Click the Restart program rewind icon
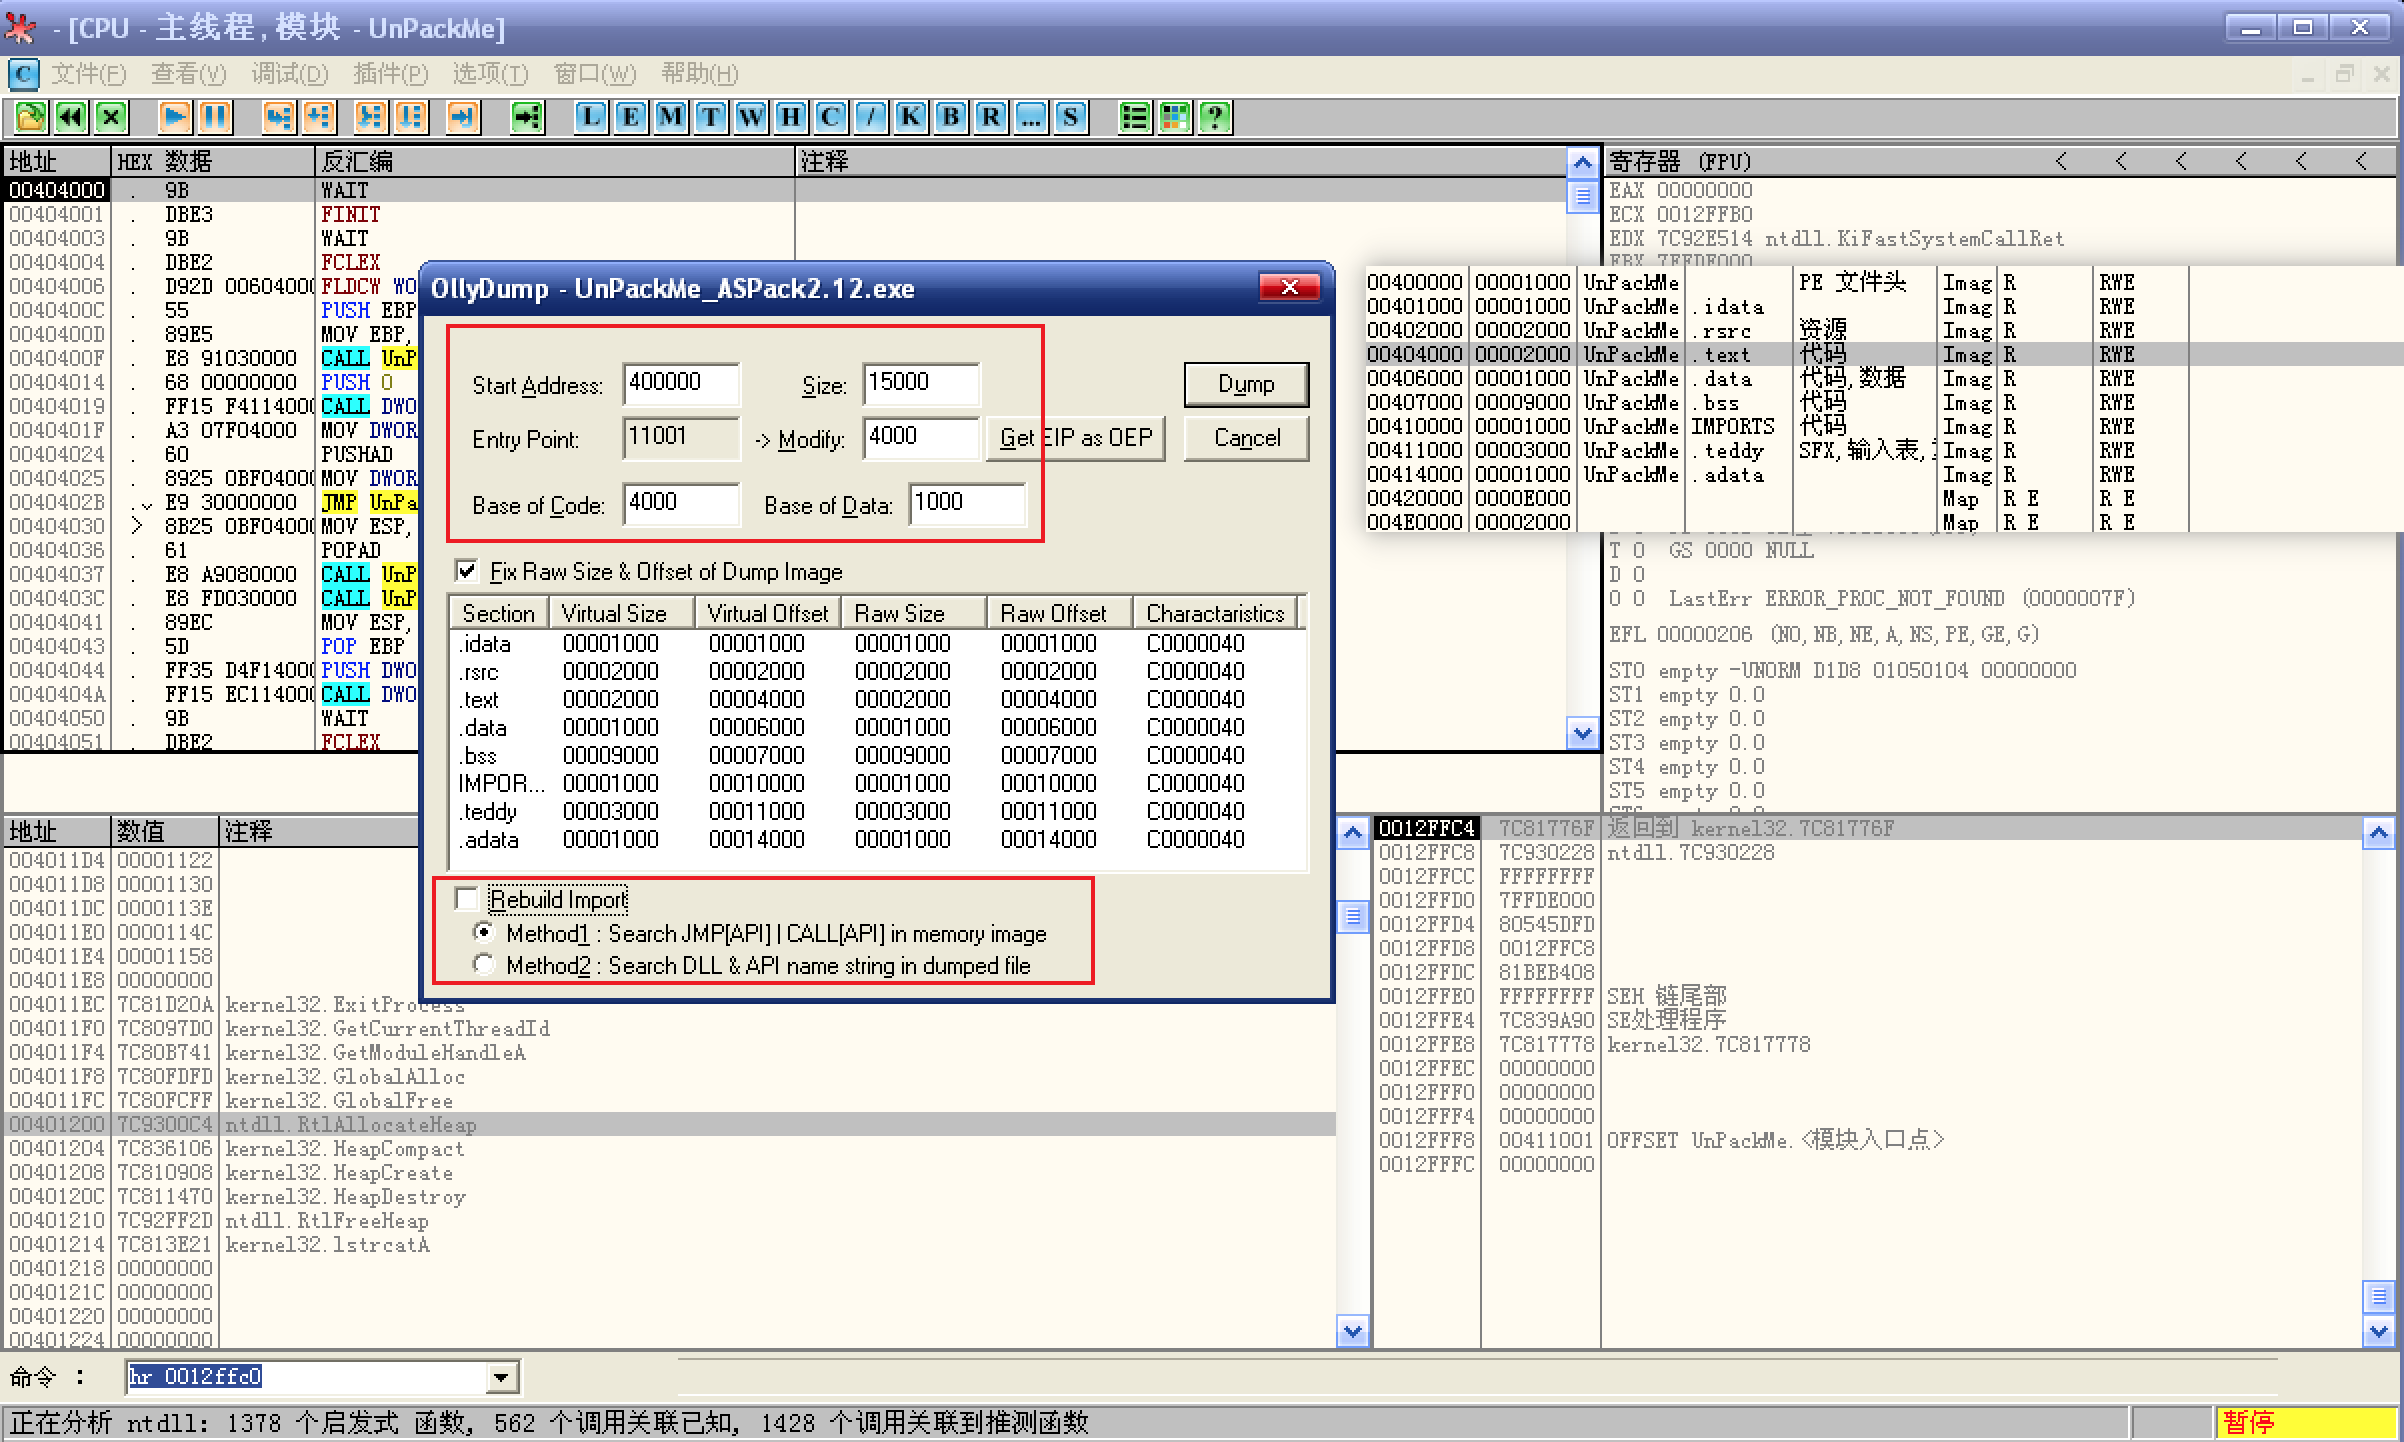Screen dimensions: 2404x1442 71,117
